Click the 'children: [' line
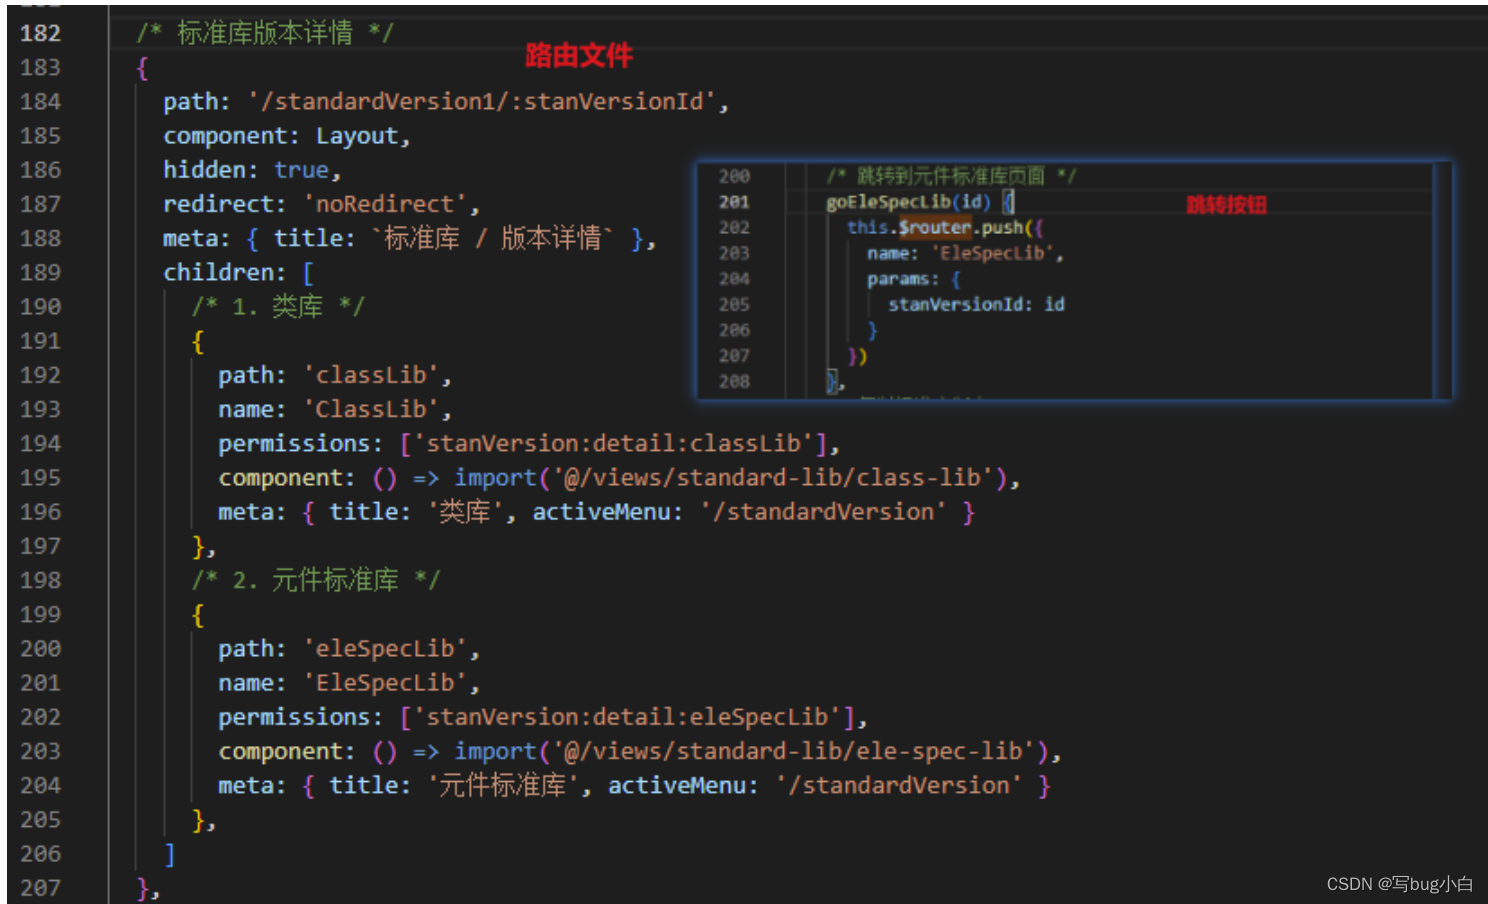This screenshot has height=904, width=1488. 239,272
